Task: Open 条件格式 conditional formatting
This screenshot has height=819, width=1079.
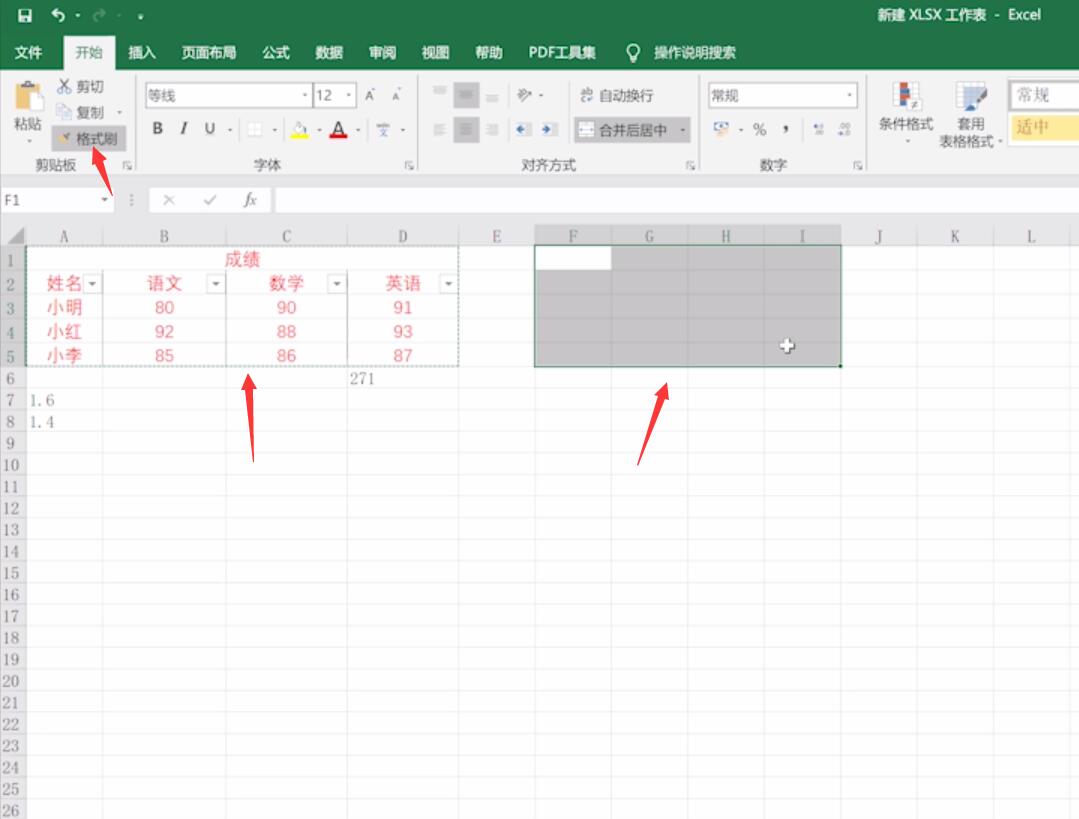Action: 906,112
